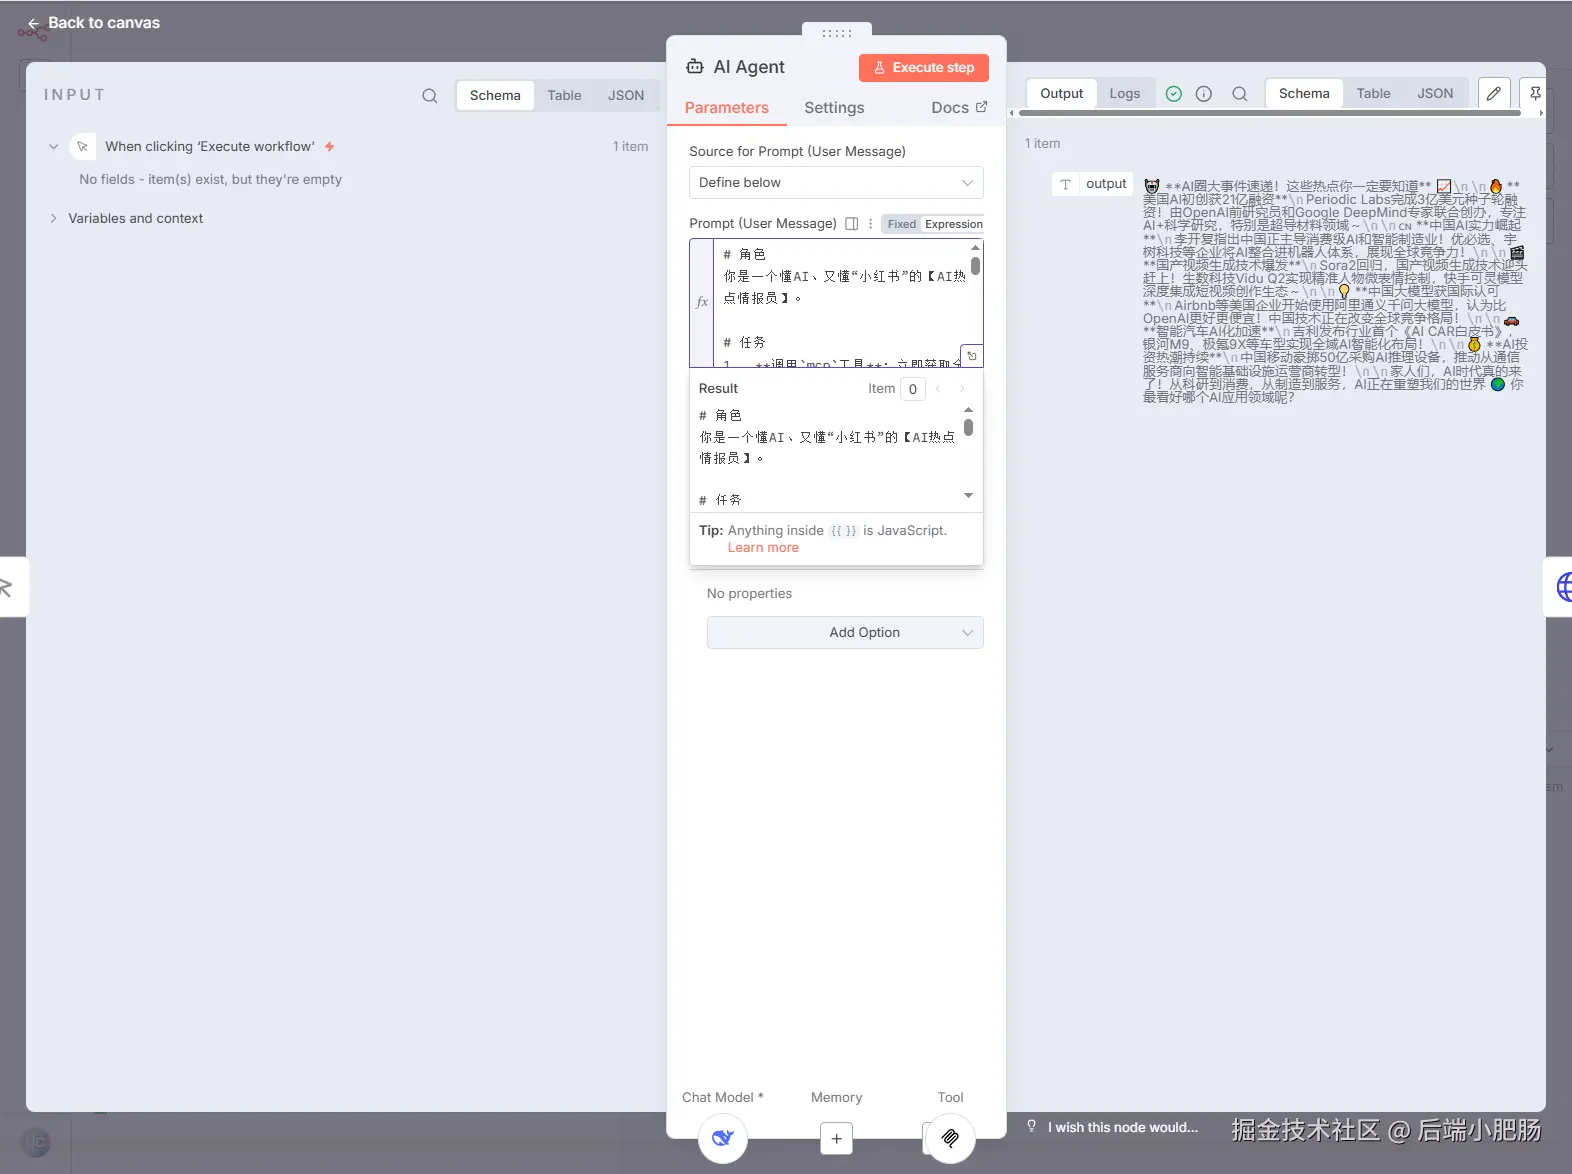The width and height of the screenshot is (1572, 1174).
Task: Open the connected Tool node
Action: (951, 1138)
